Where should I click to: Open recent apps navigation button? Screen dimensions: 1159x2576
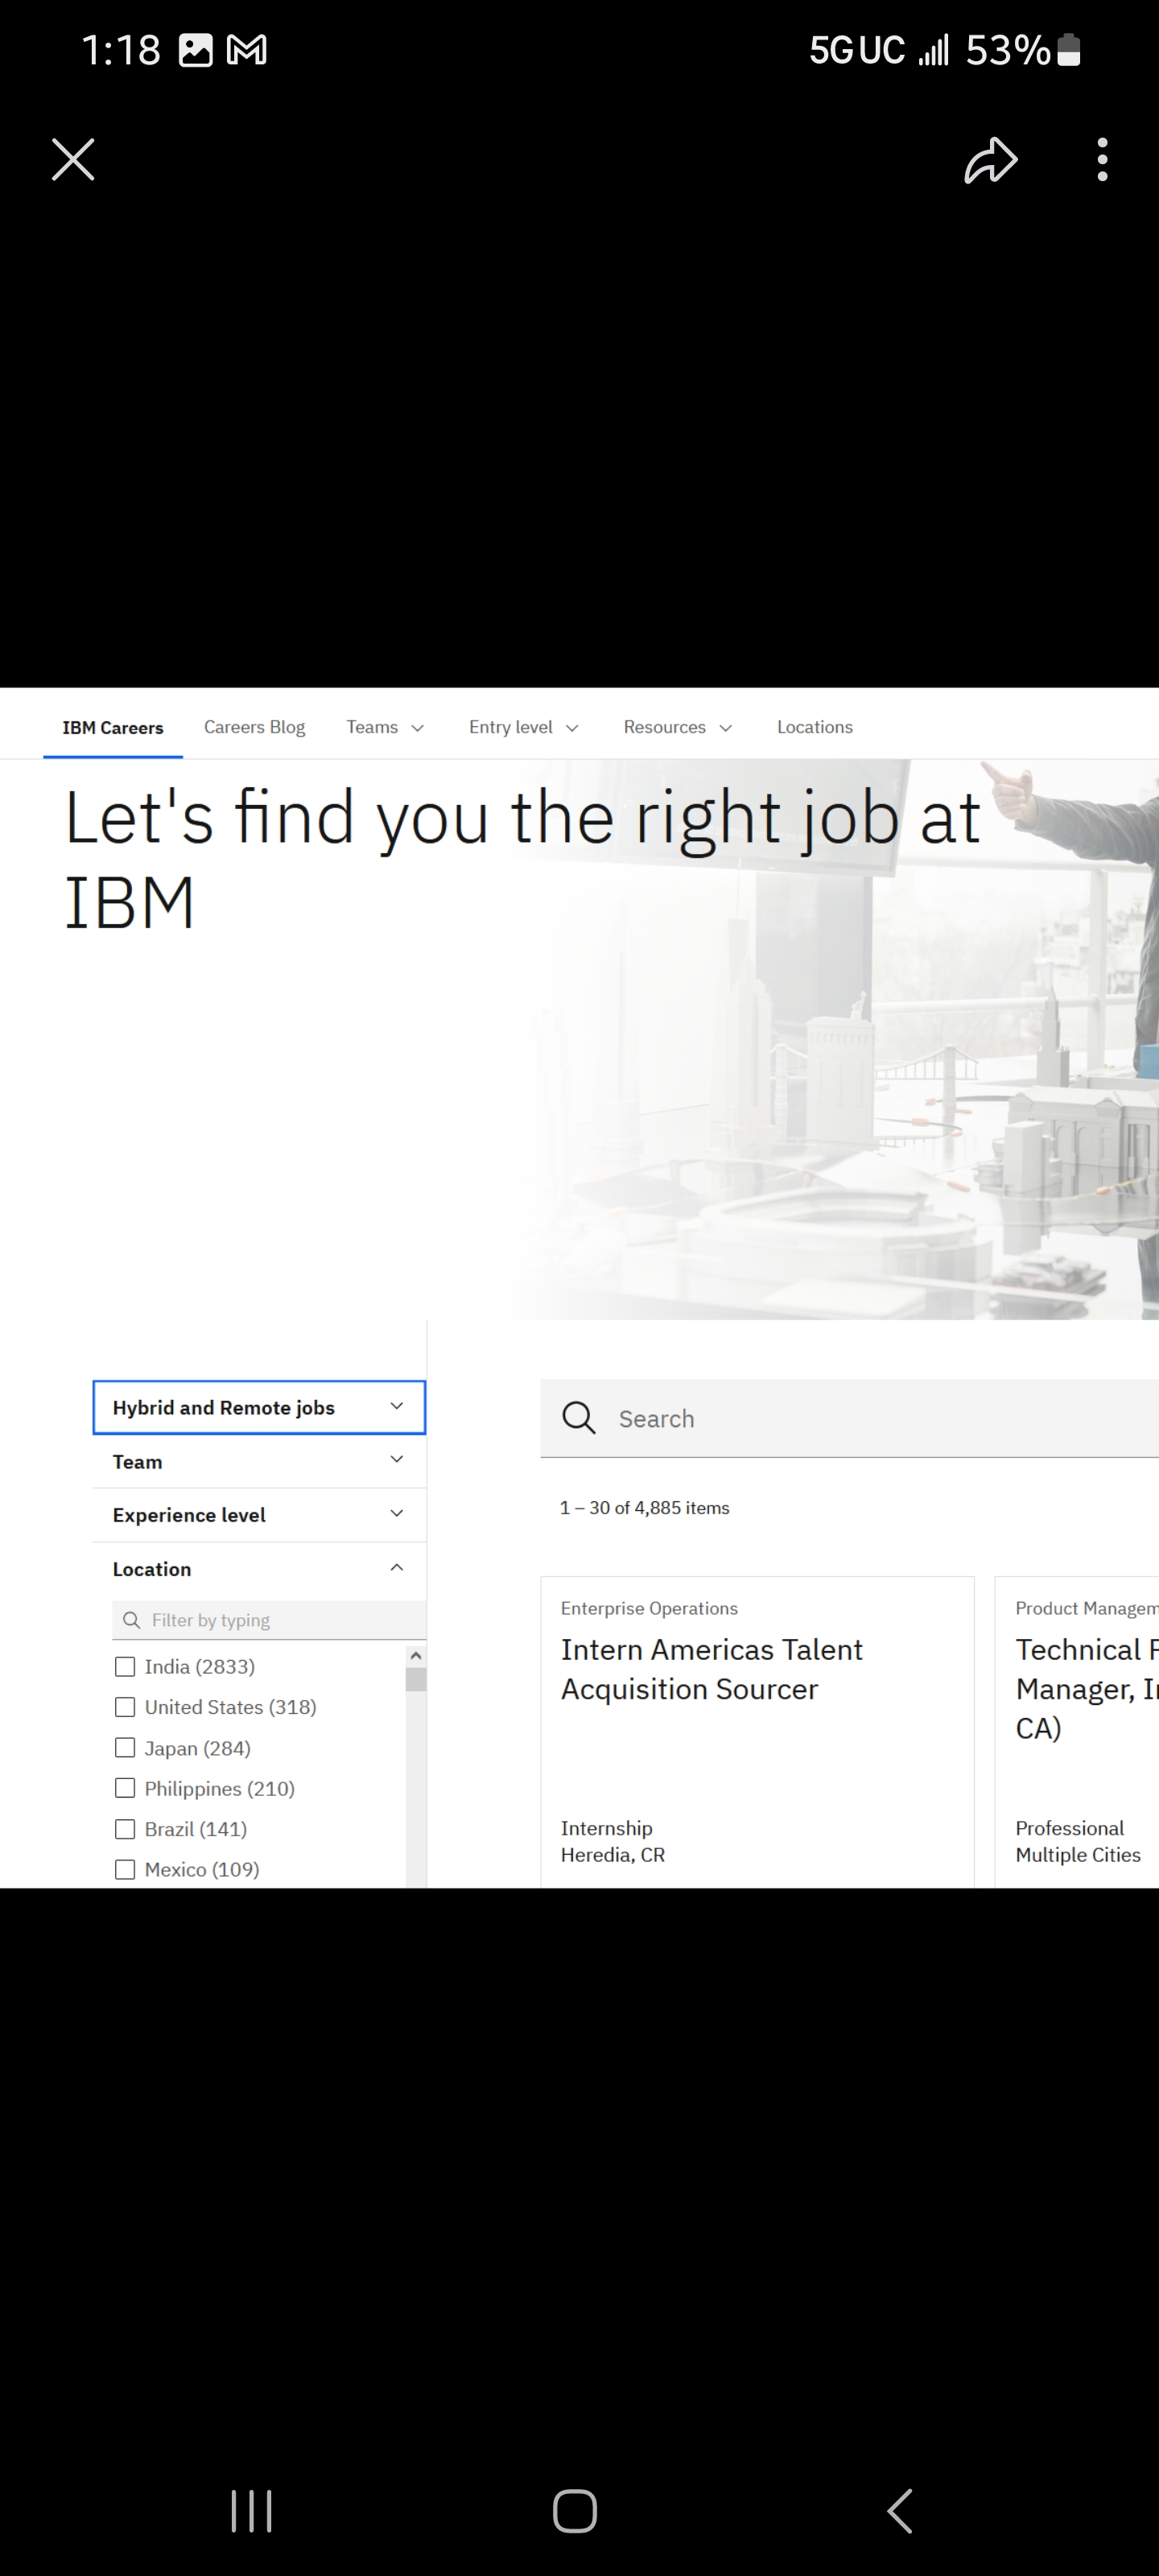pos(251,2510)
